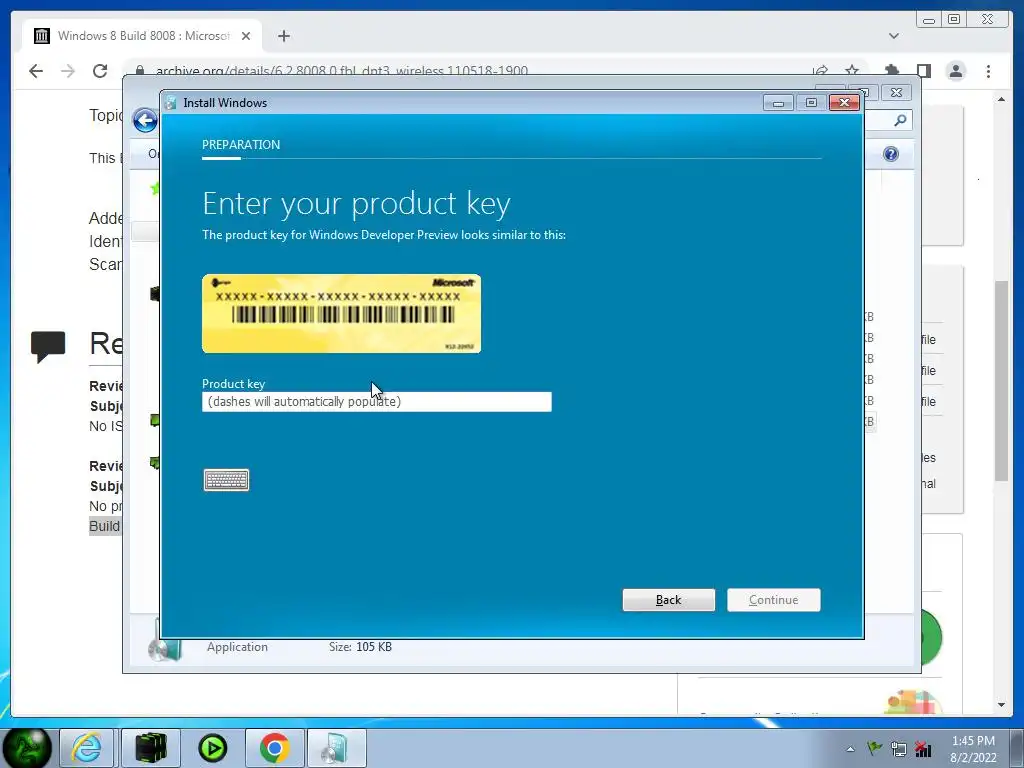Screen dimensions: 1024x768
Task: Close the Windows 8 Build 8008 tab
Action: tap(246, 36)
